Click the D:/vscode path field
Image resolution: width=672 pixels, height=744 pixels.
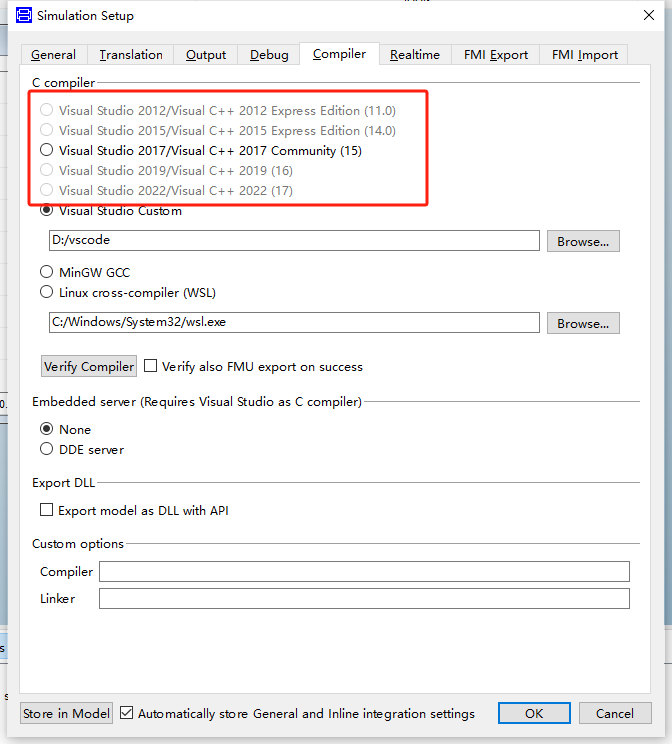[294, 240]
